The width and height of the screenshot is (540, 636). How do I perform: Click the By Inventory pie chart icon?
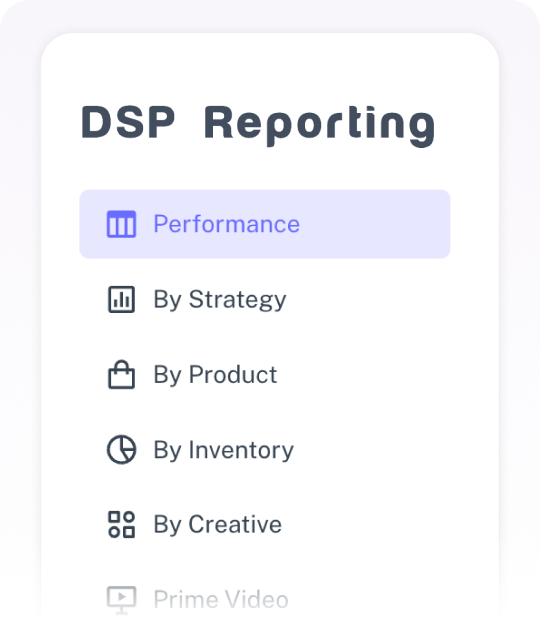[x=121, y=449]
